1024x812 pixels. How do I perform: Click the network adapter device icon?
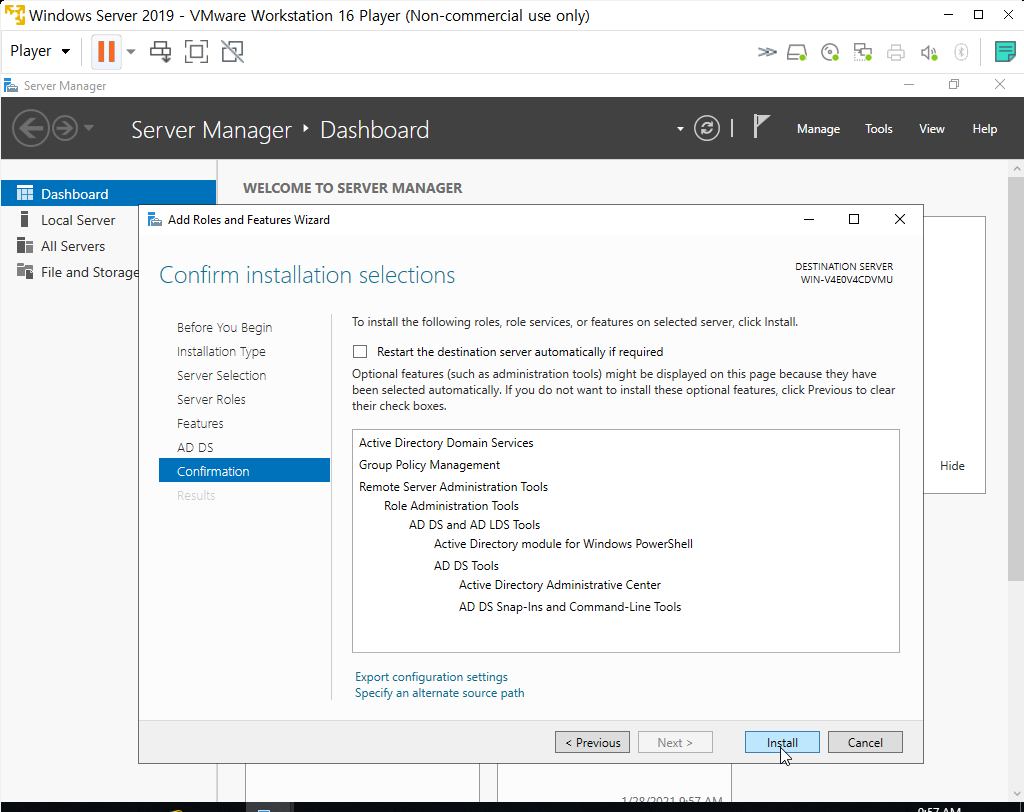[x=863, y=52]
